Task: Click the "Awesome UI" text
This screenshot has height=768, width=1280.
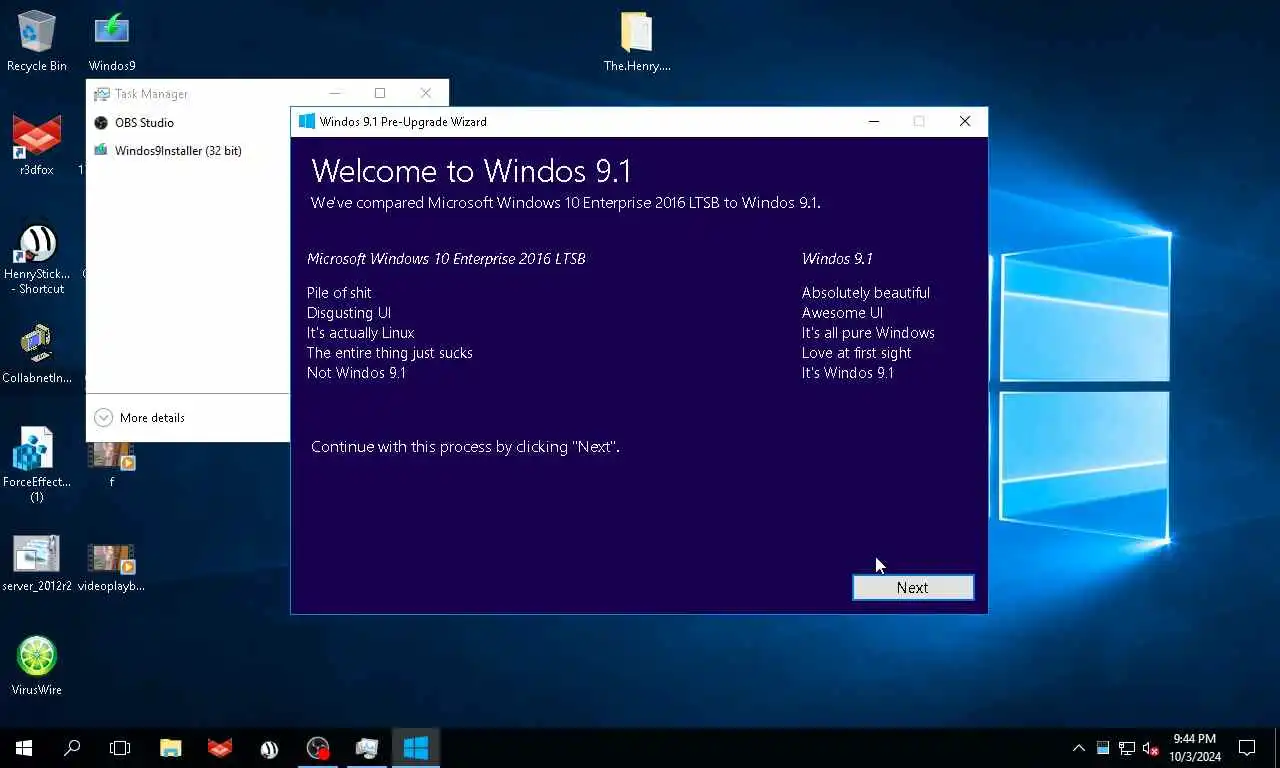Action: [842, 313]
